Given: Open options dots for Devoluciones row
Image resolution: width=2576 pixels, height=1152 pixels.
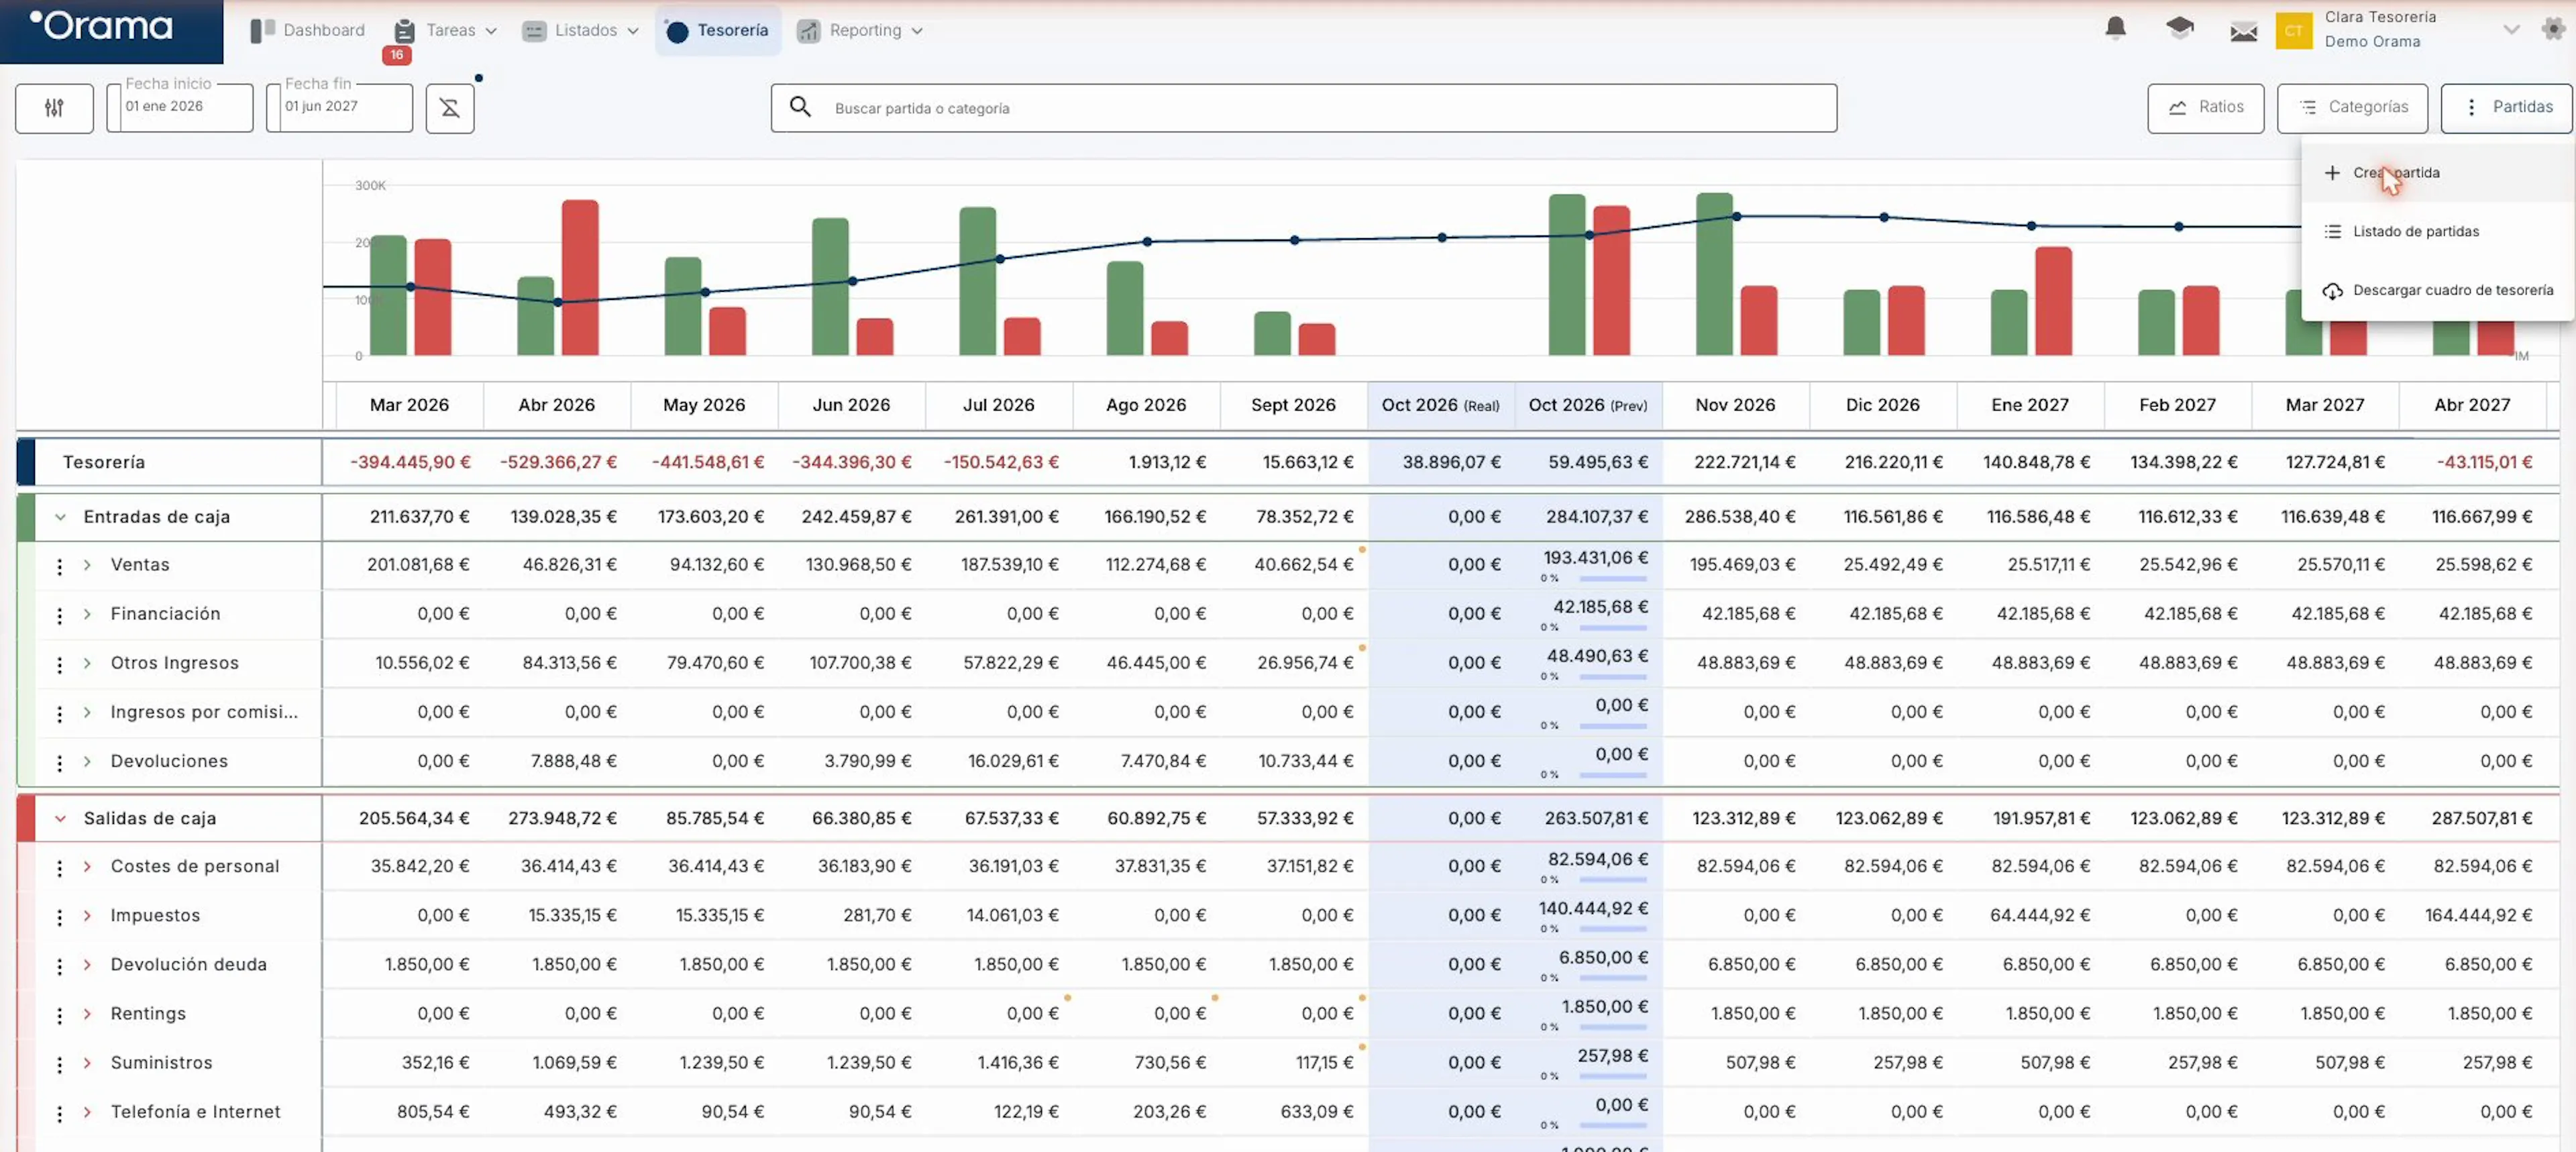Looking at the screenshot, I should (x=60, y=763).
